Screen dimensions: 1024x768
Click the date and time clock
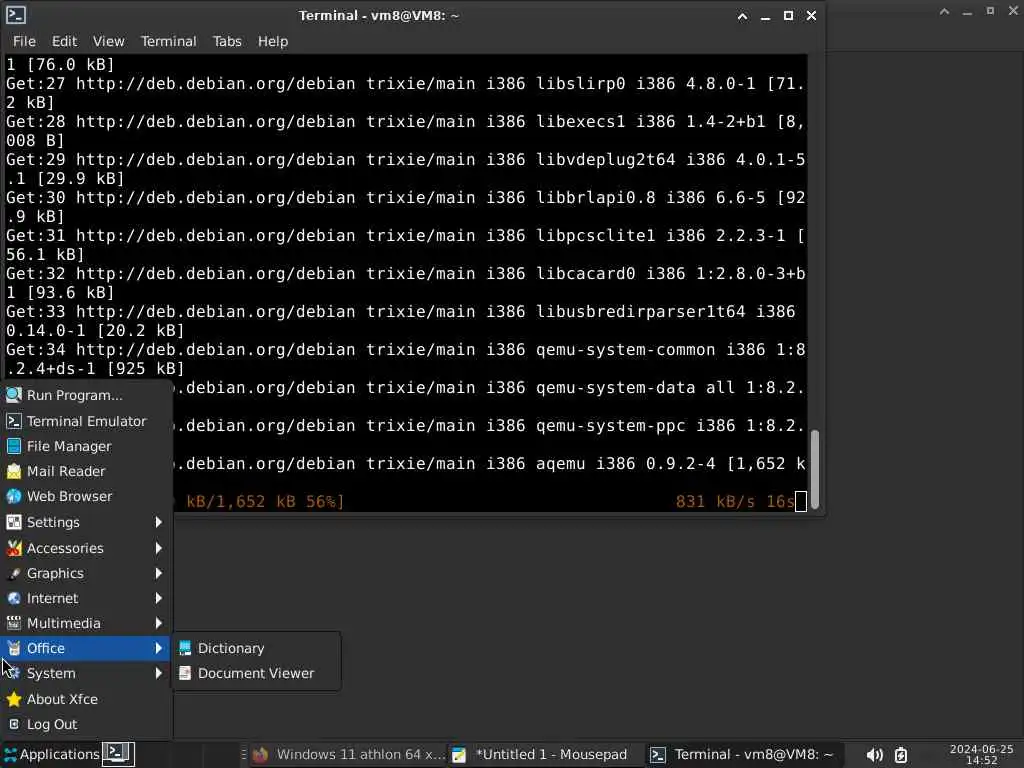(x=981, y=754)
